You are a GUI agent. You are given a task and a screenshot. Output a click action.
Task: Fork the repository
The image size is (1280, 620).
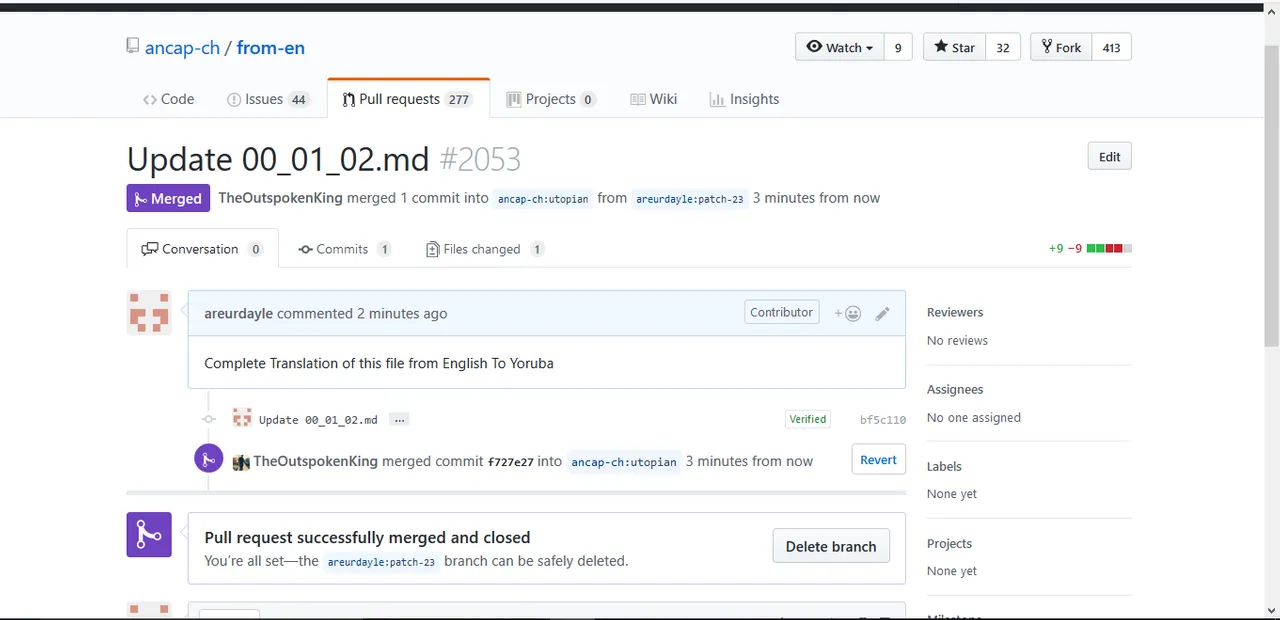tap(1061, 47)
